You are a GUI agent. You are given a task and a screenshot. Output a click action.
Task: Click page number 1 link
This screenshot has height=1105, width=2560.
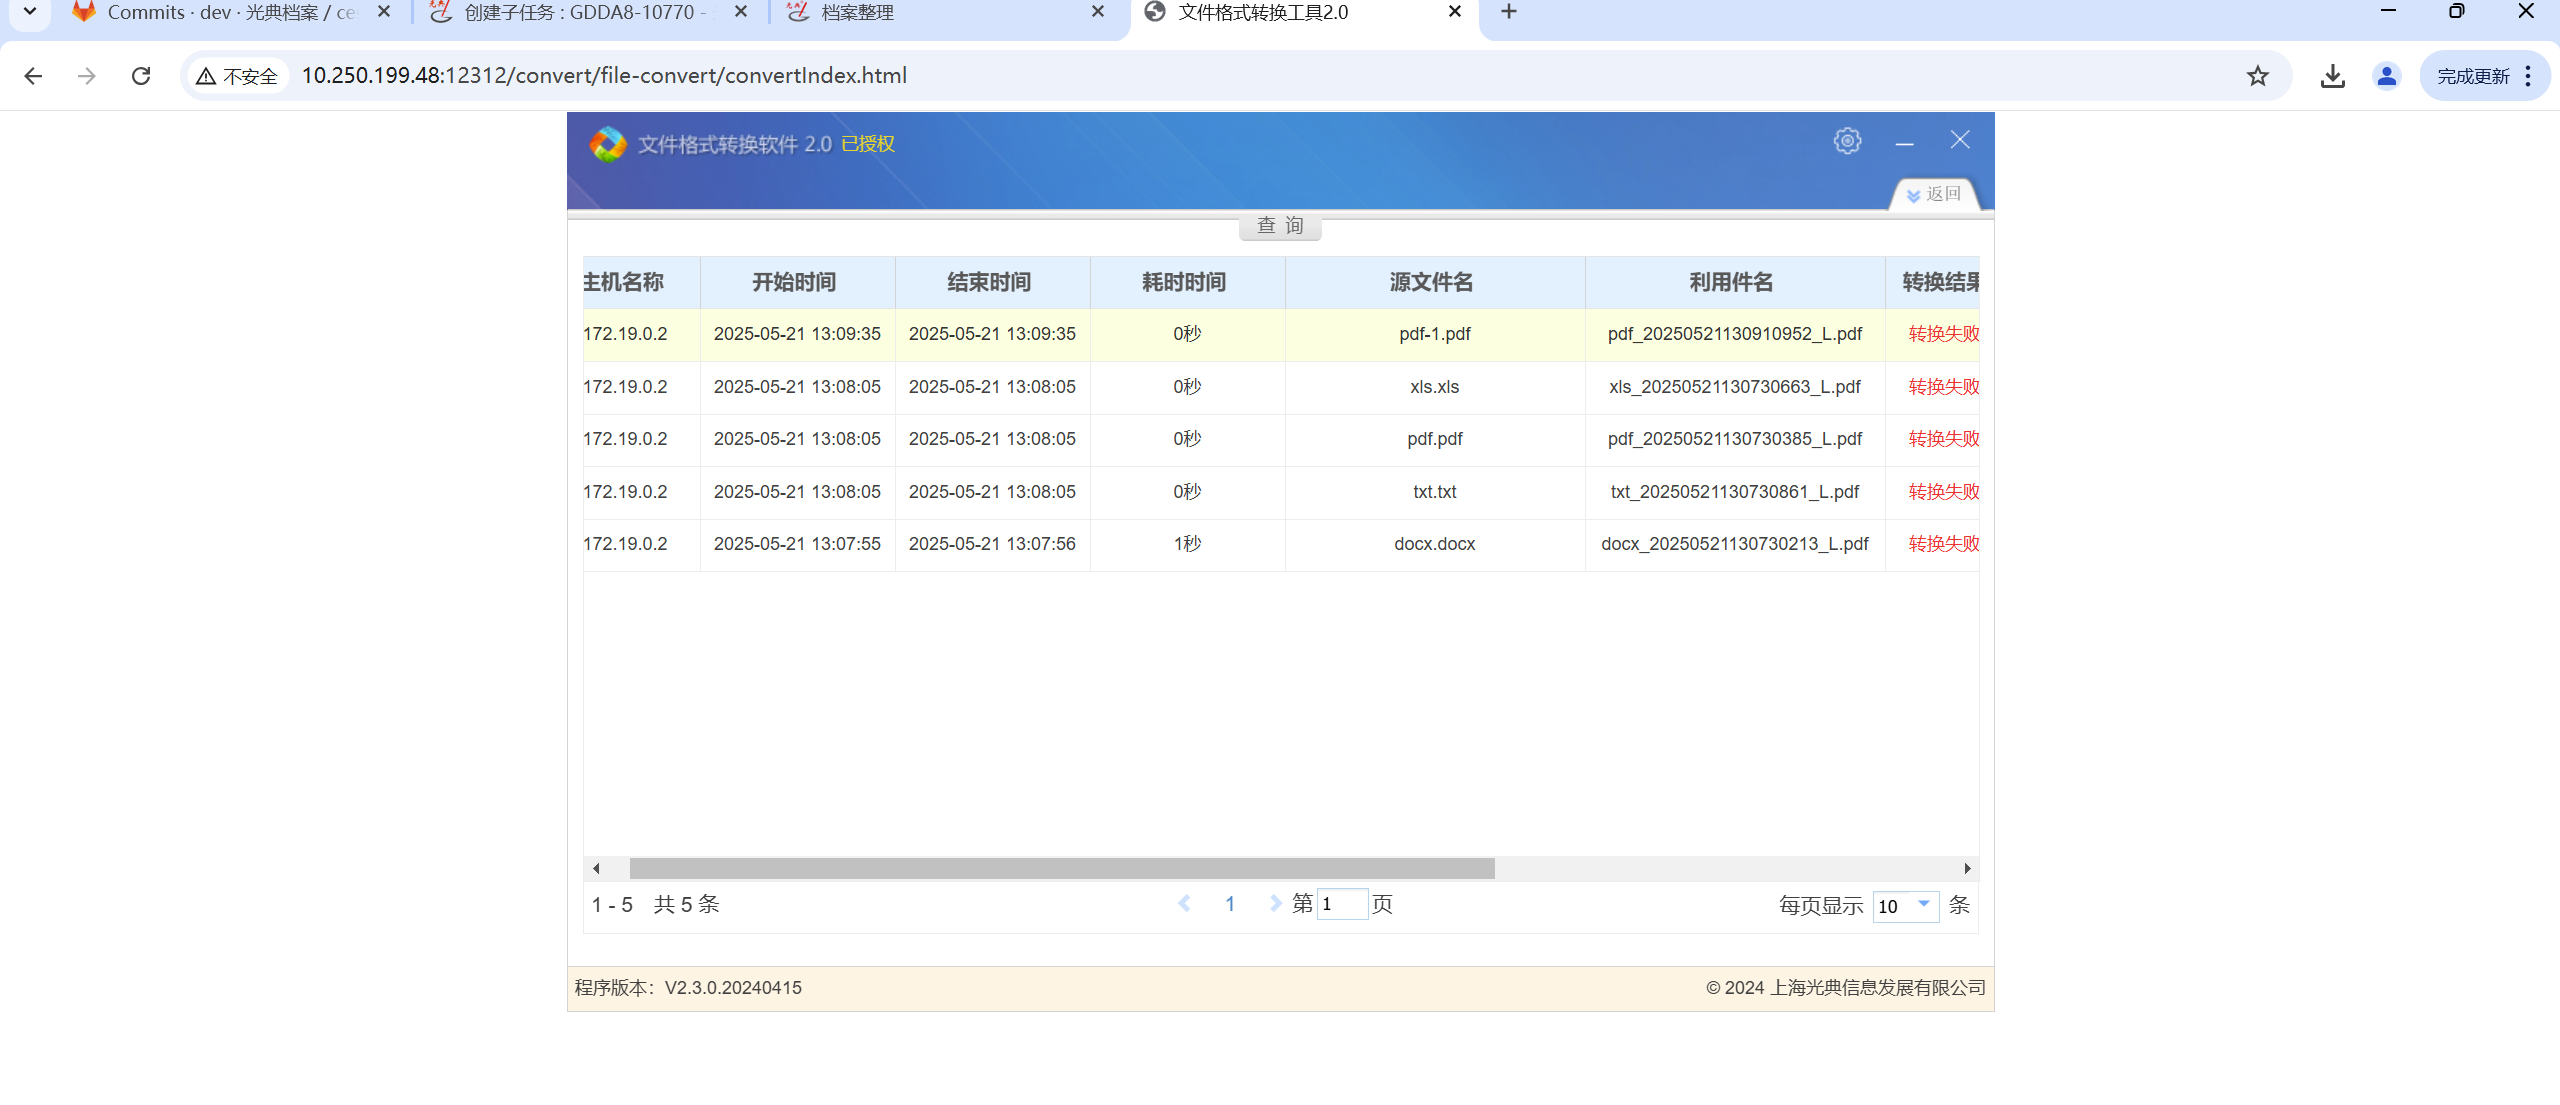click(x=1230, y=904)
